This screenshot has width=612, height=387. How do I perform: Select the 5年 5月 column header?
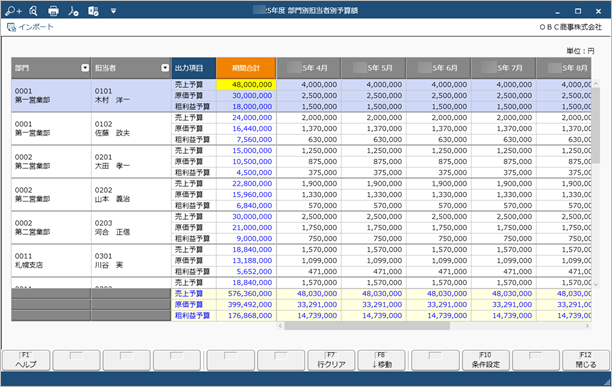pyautogui.click(x=374, y=68)
